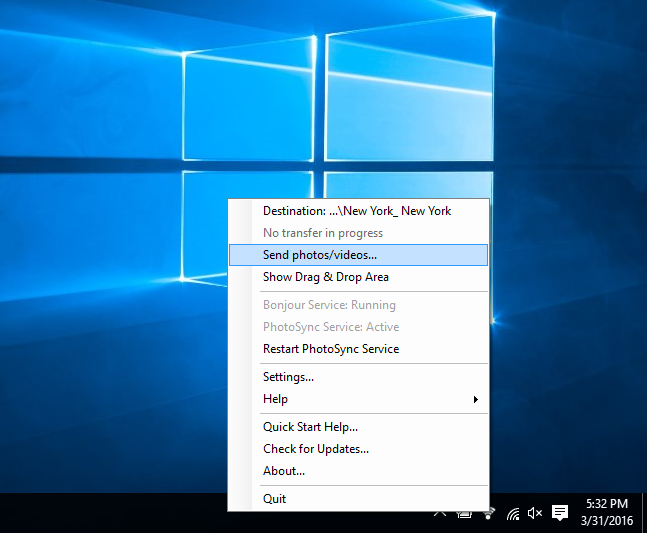
Task: Click the Destination: ...\New York_ New York entry
Action: [x=358, y=211]
